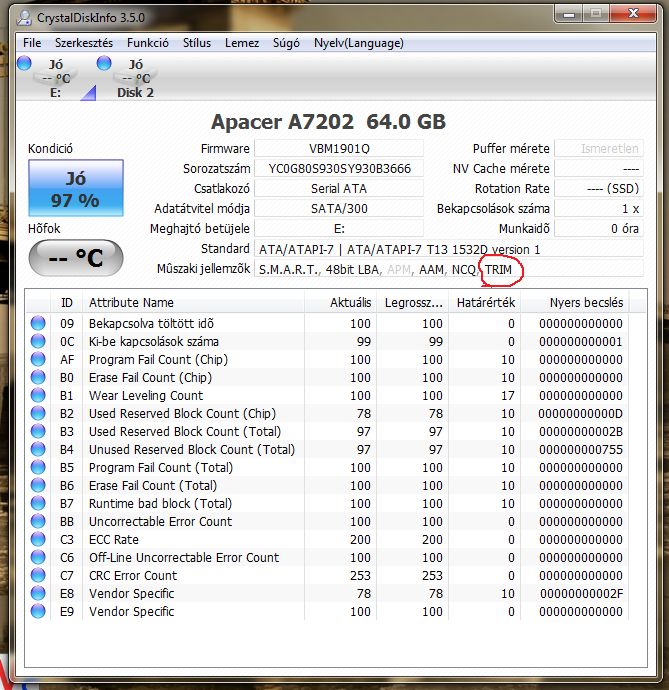669x690 pixels.
Task: Click the SATA/300 transfer mode field
Action: tap(339, 209)
